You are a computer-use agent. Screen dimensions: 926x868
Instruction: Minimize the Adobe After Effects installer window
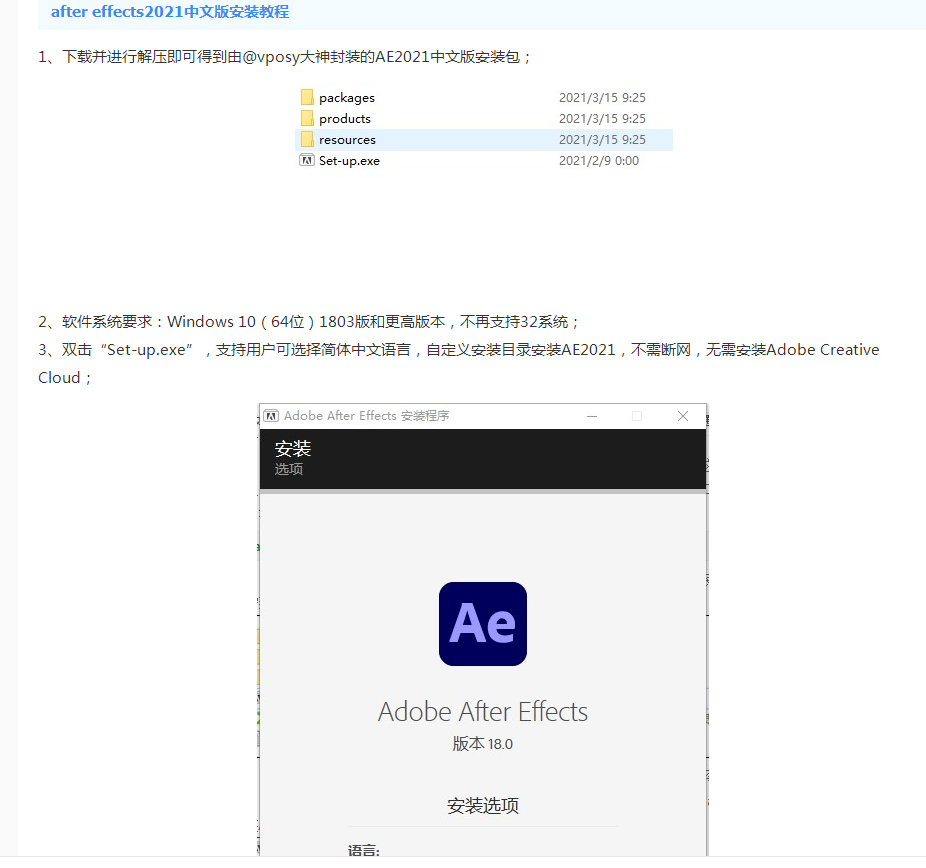click(x=592, y=416)
